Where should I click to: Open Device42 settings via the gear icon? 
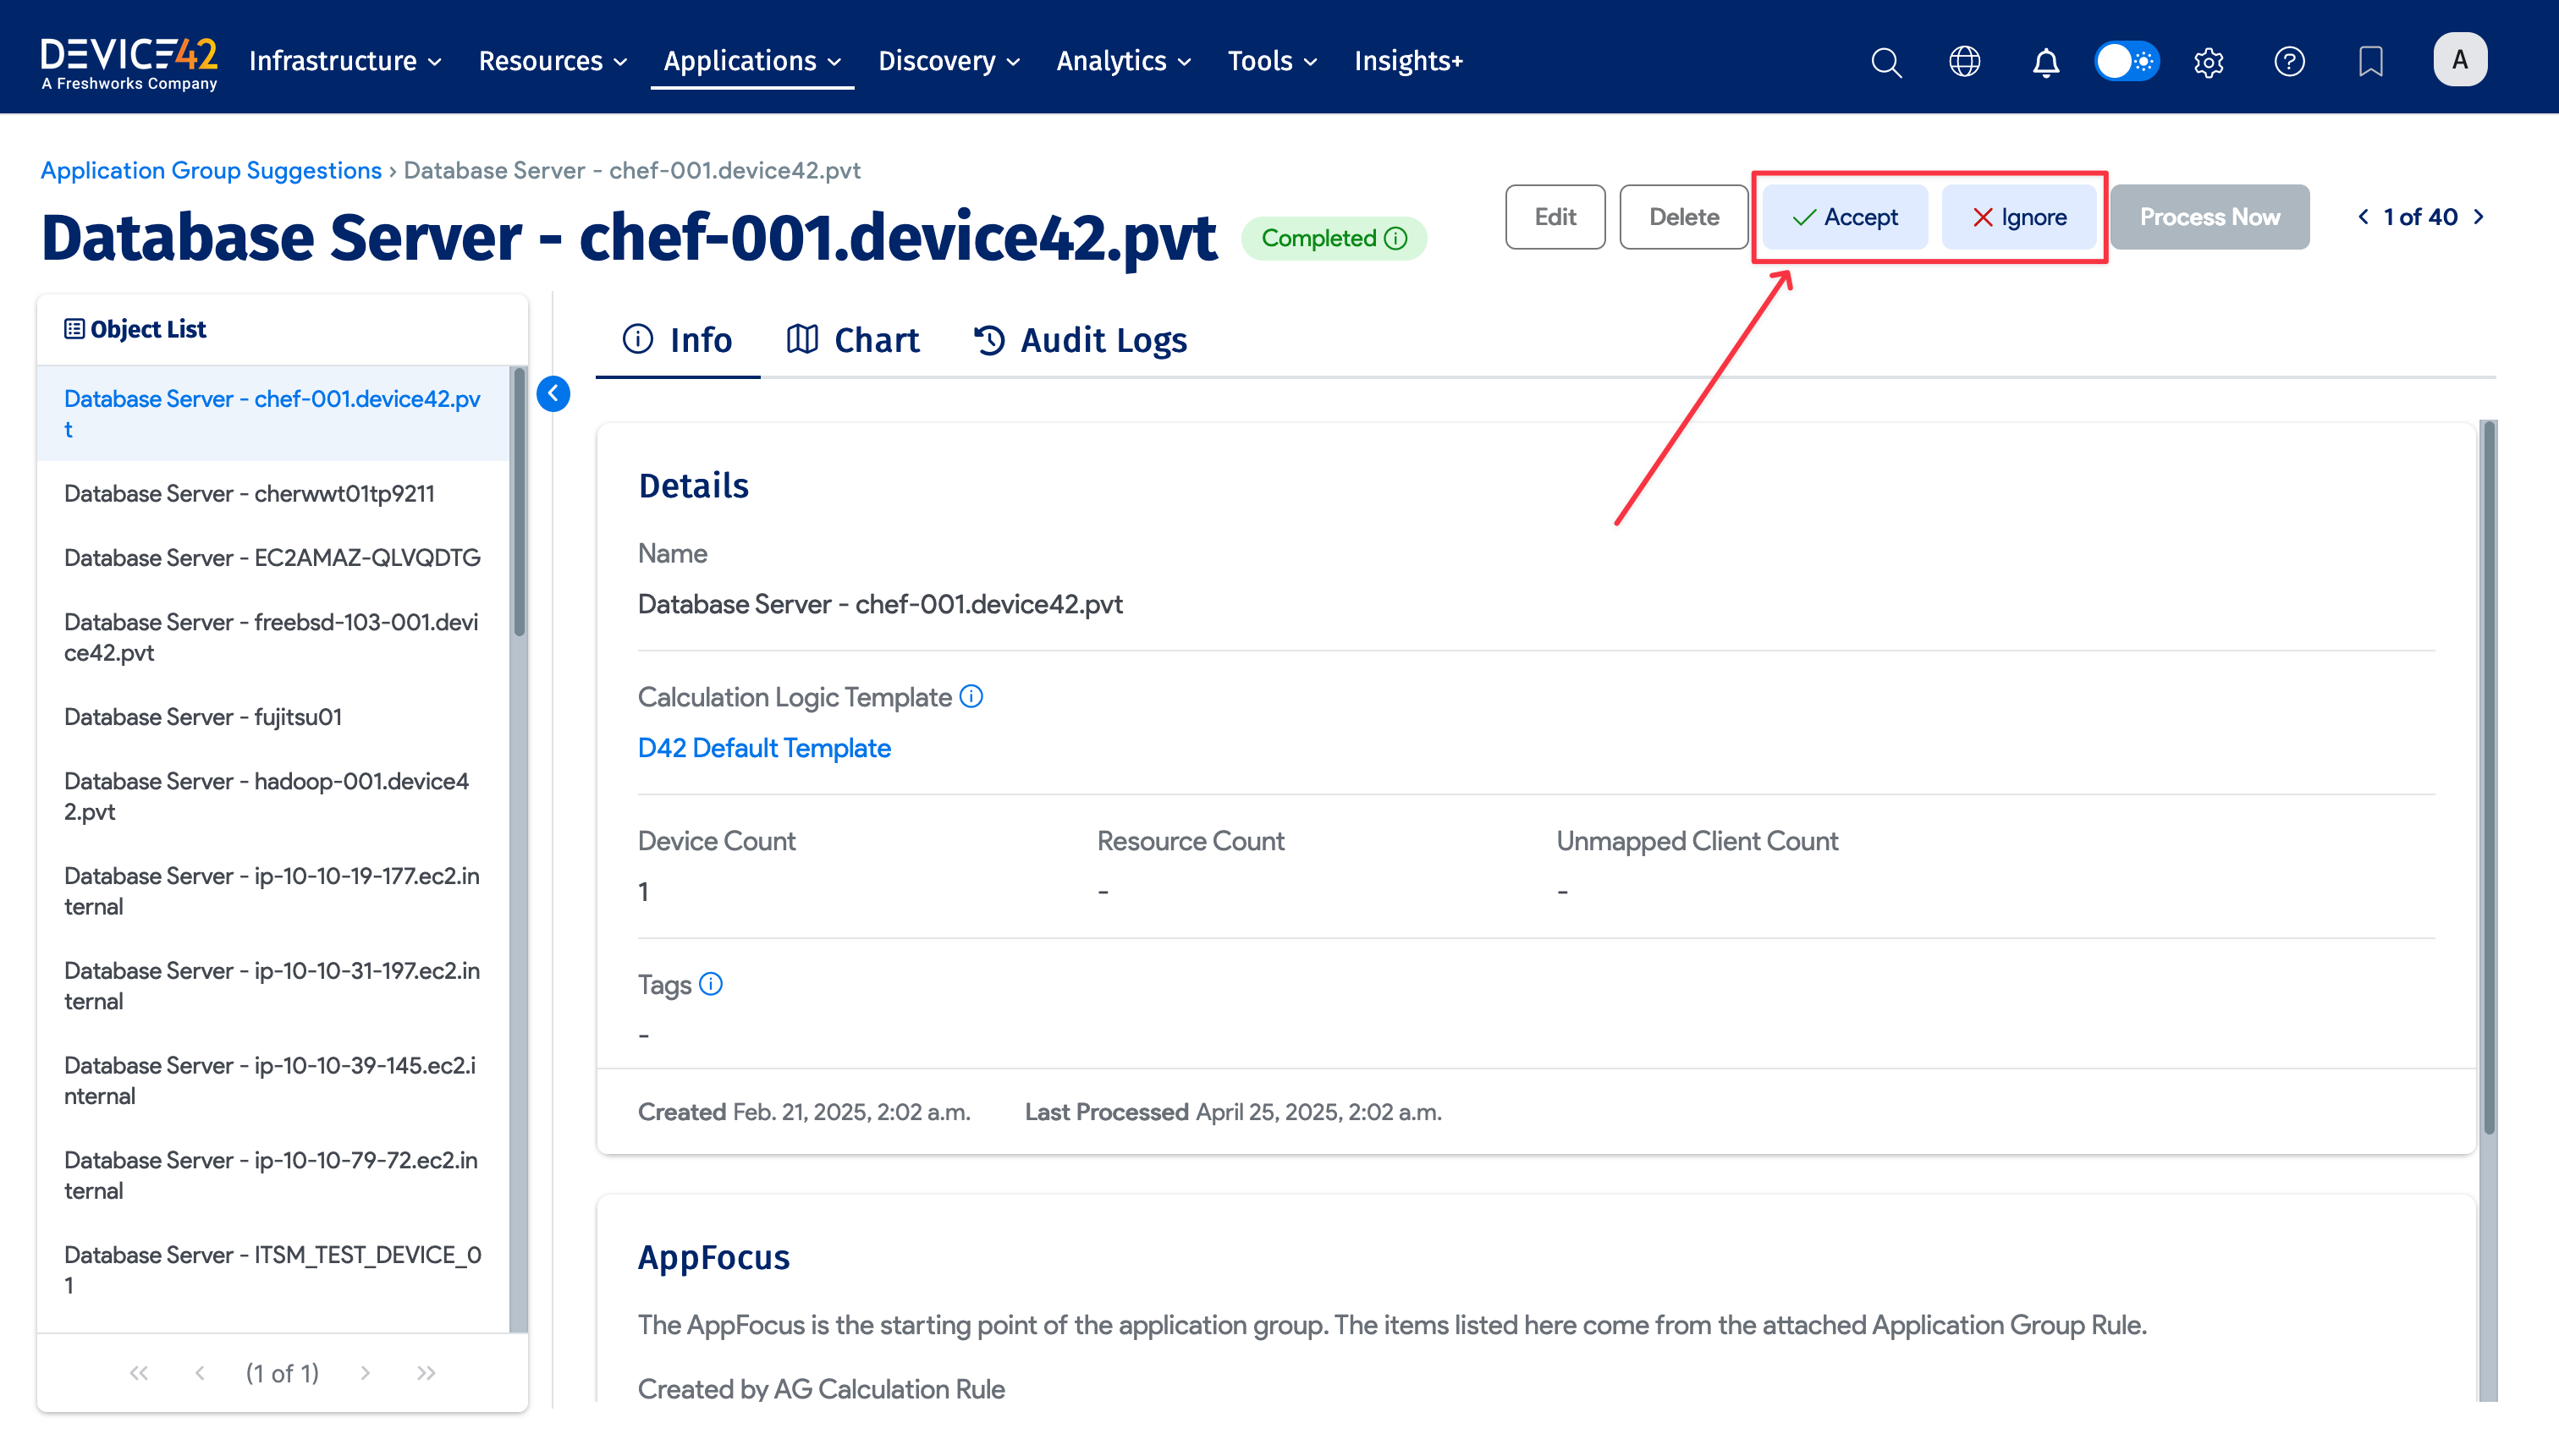click(2209, 61)
